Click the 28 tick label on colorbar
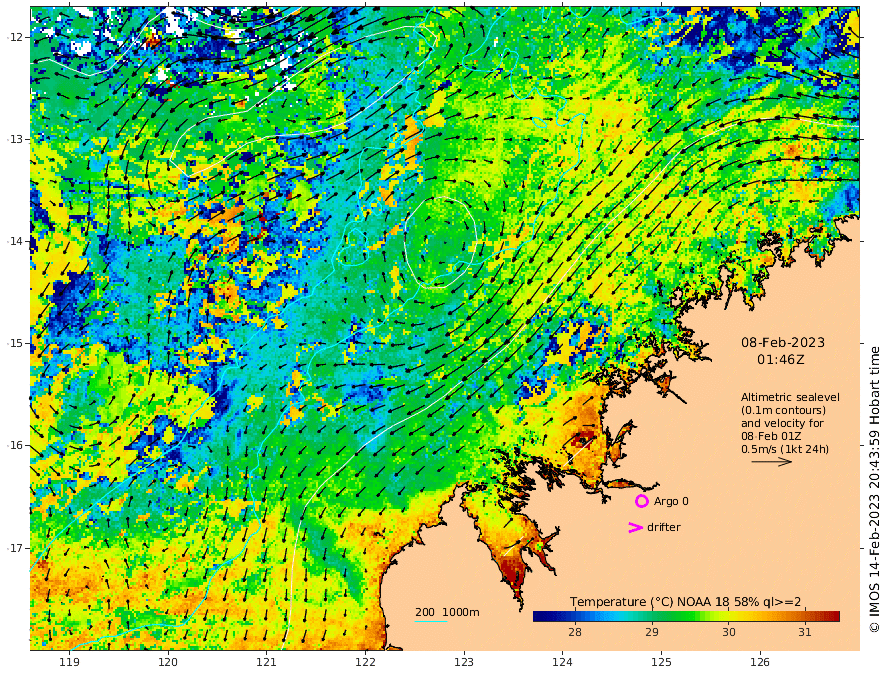 click(575, 632)
